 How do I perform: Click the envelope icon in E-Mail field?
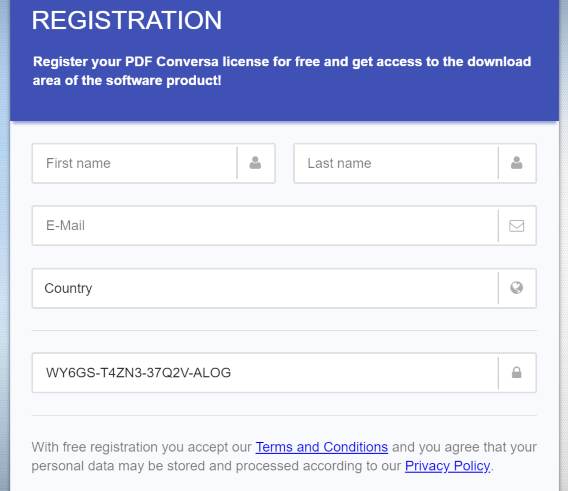517,226
